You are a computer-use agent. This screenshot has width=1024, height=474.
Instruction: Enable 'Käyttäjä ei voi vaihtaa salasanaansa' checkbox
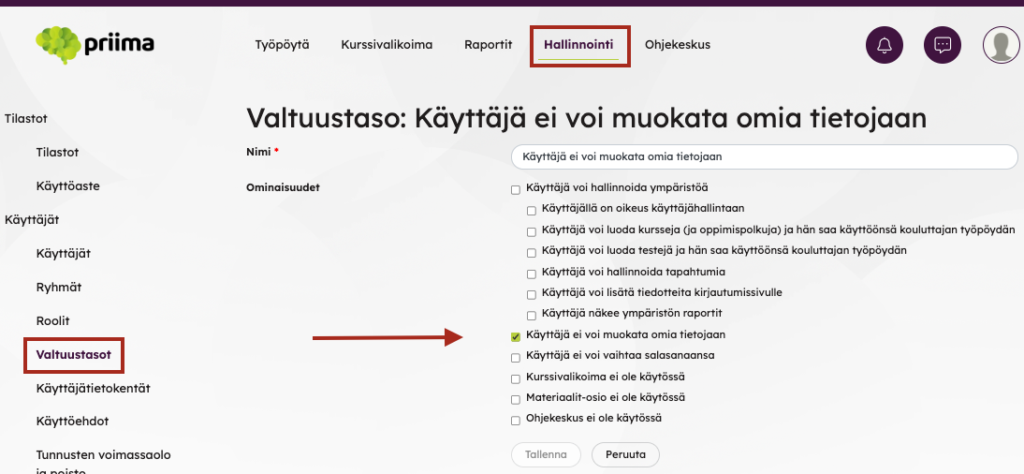coord(515,357)
